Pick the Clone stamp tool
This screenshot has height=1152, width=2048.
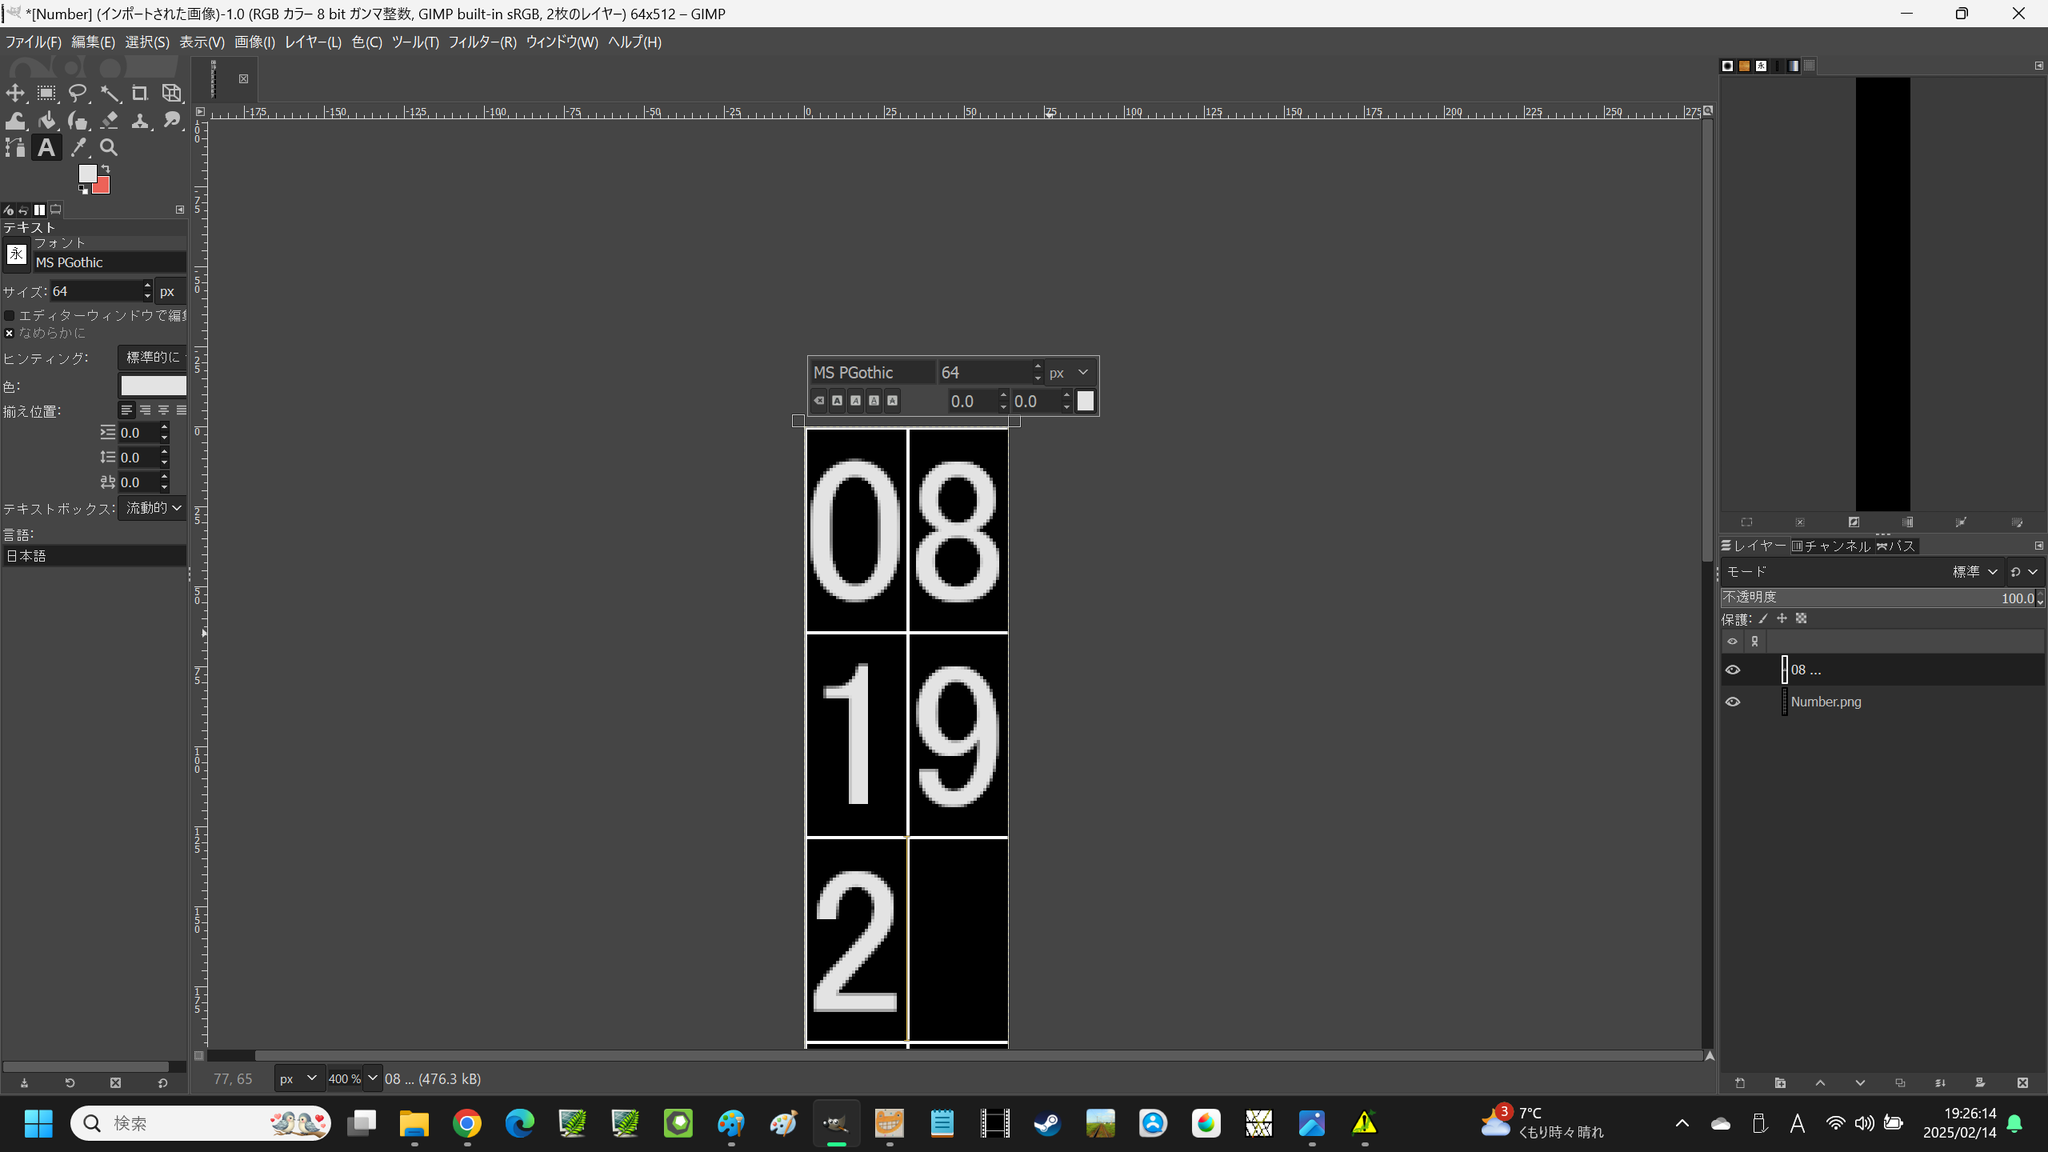point(140,121)
